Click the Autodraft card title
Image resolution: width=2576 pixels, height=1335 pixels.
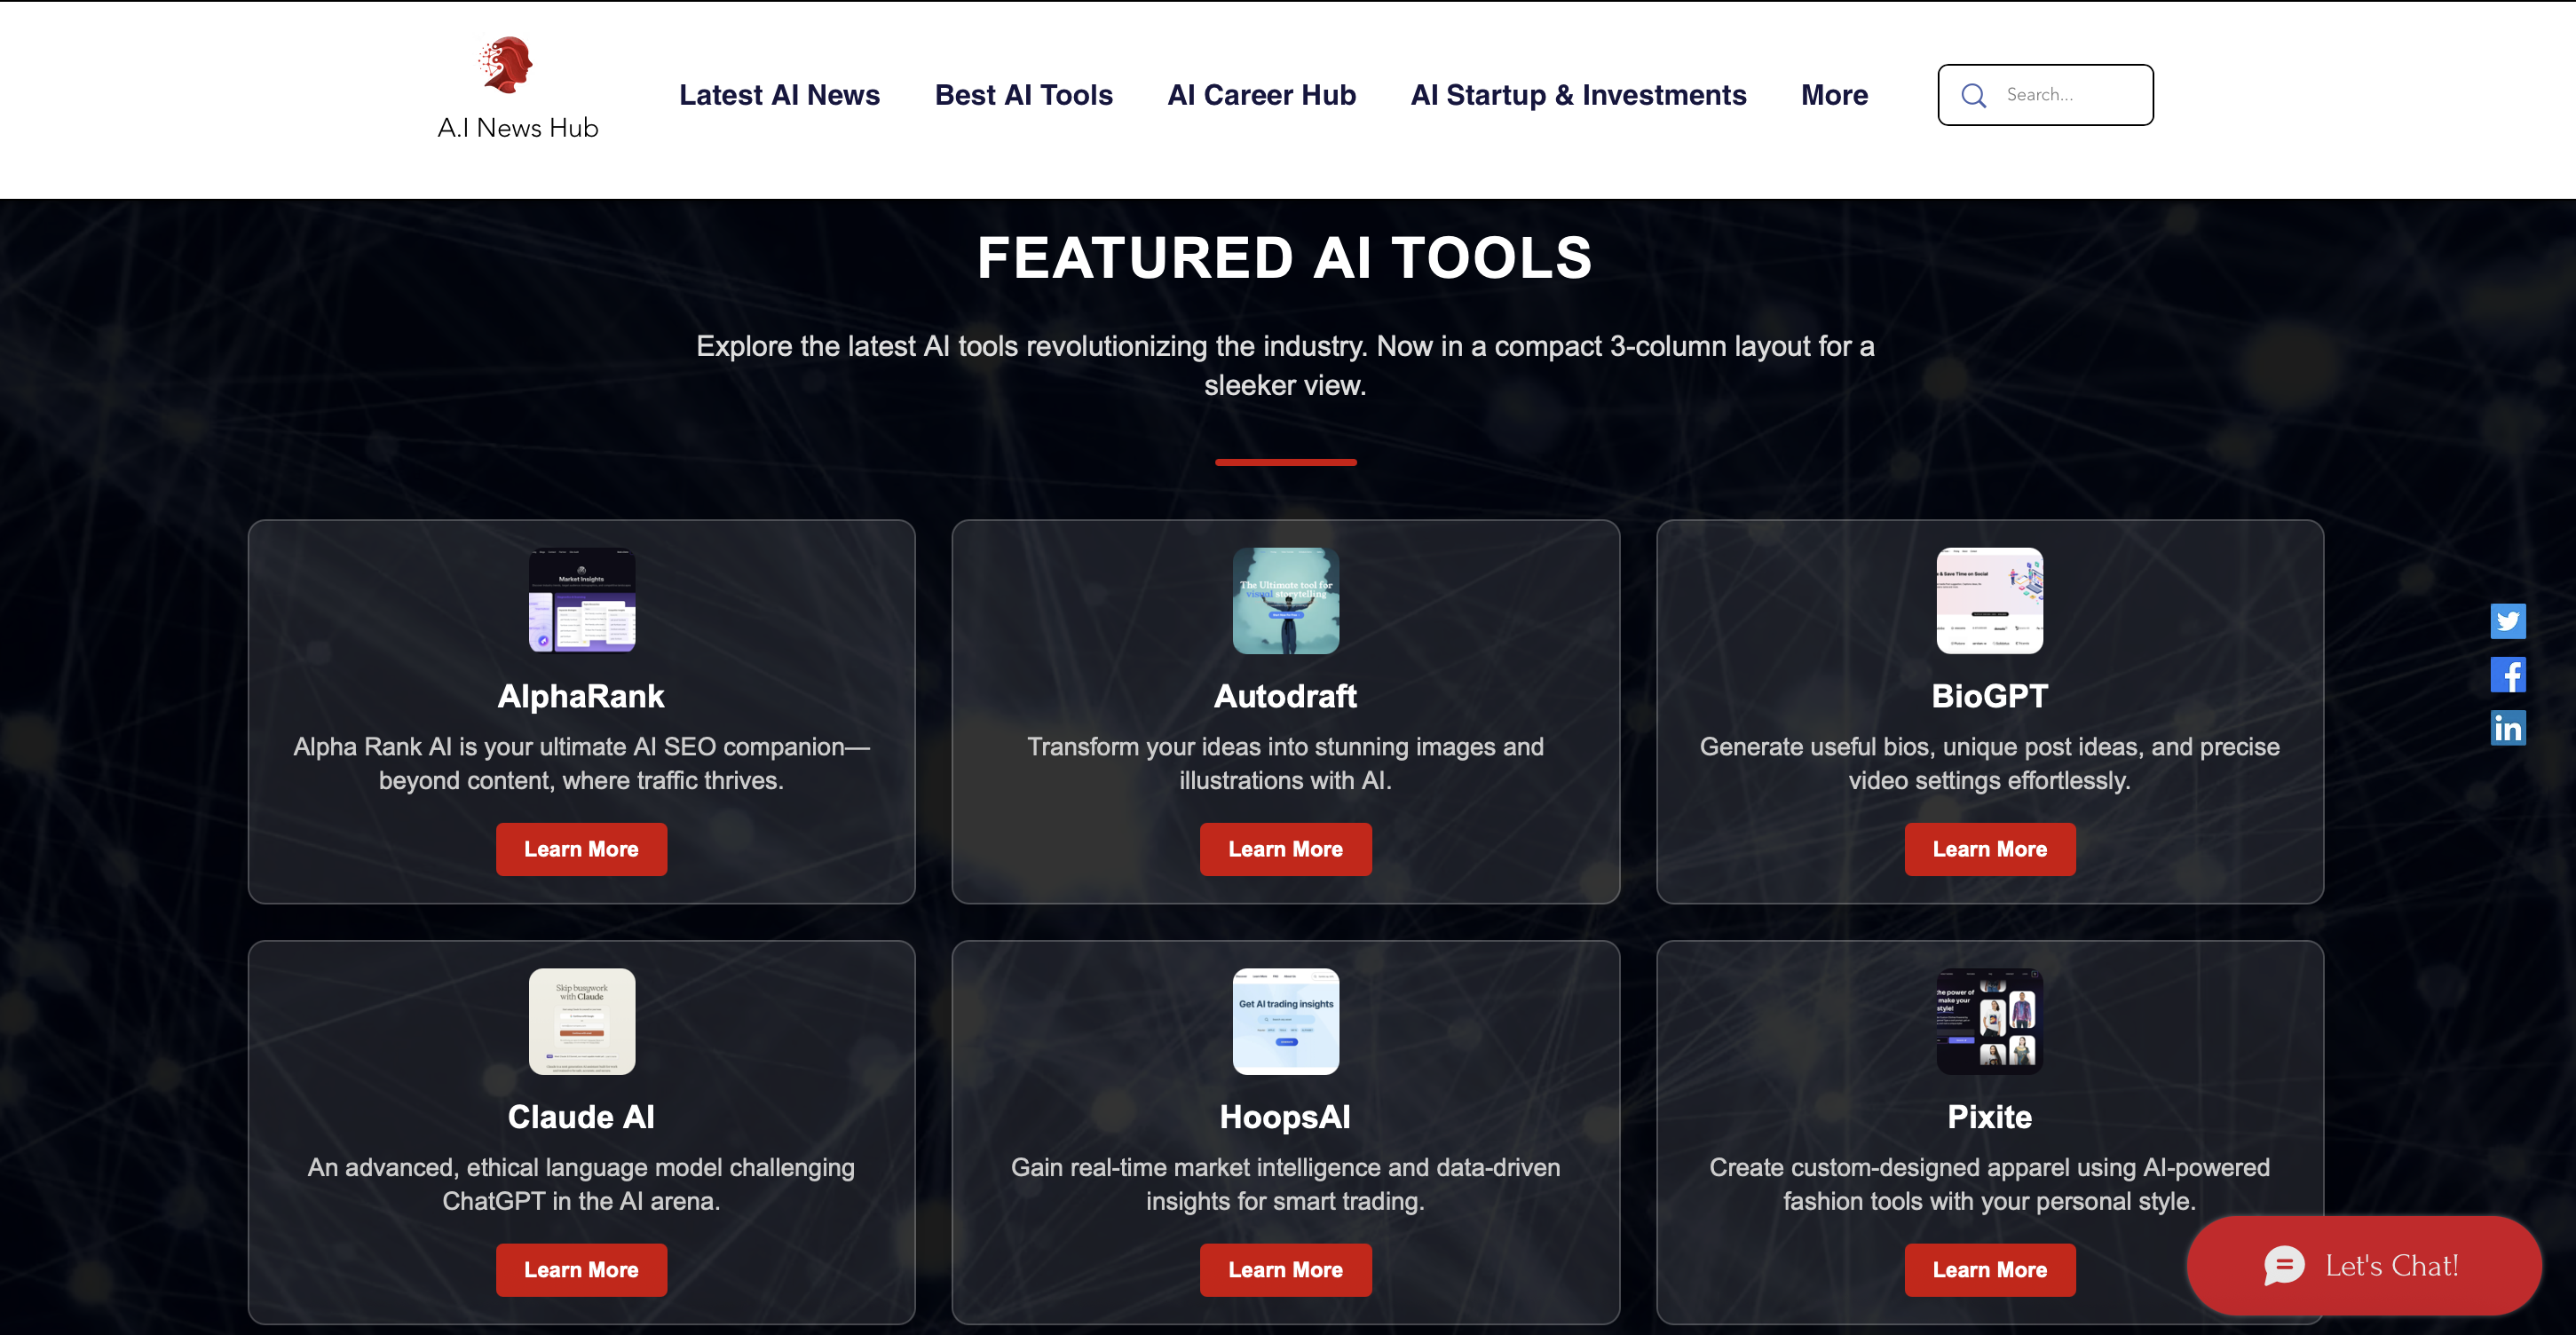tap(1285, 696)
